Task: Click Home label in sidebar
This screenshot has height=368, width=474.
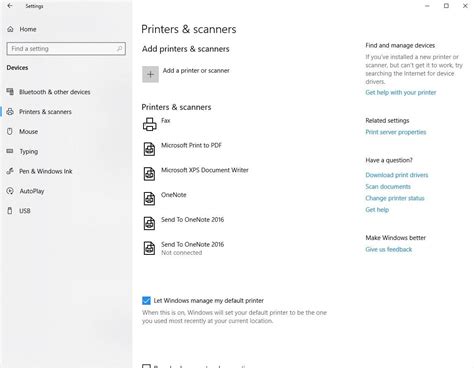Action: [x=28, y=29]
